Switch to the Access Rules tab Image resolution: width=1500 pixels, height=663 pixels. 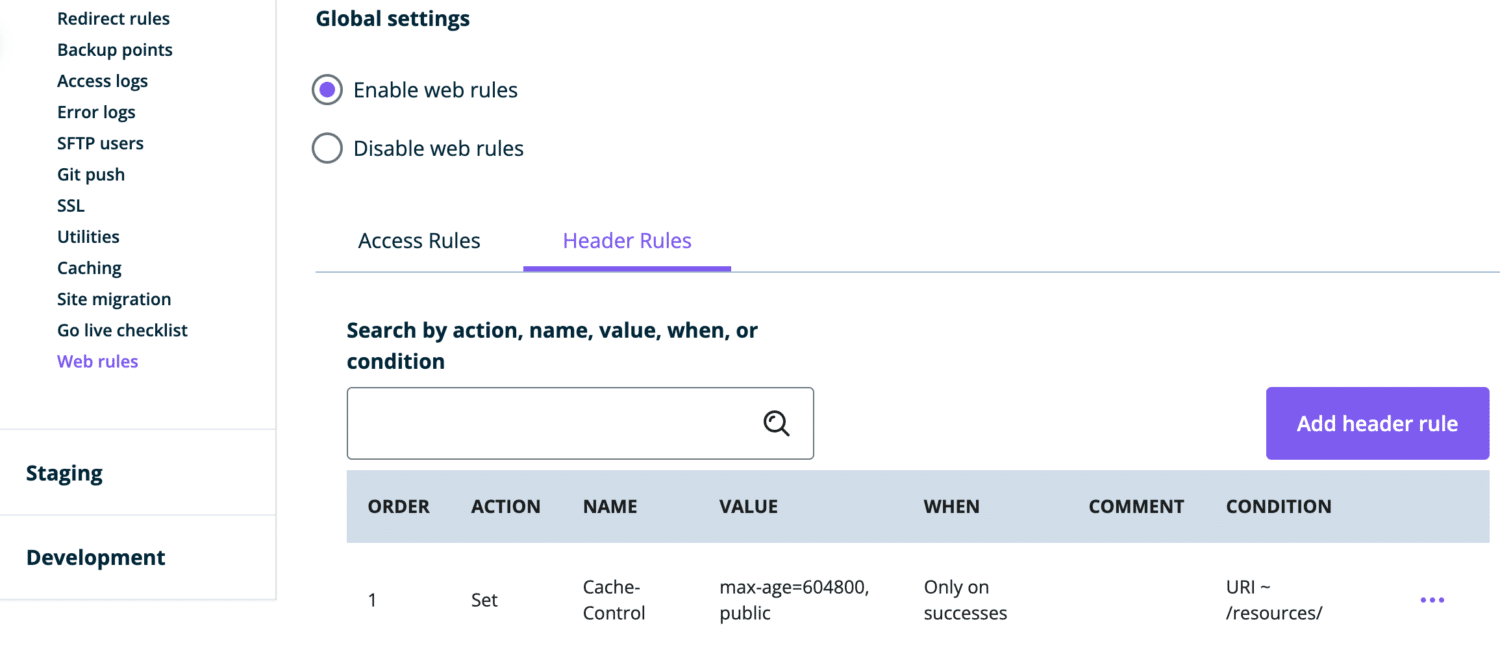click(419, 241)
